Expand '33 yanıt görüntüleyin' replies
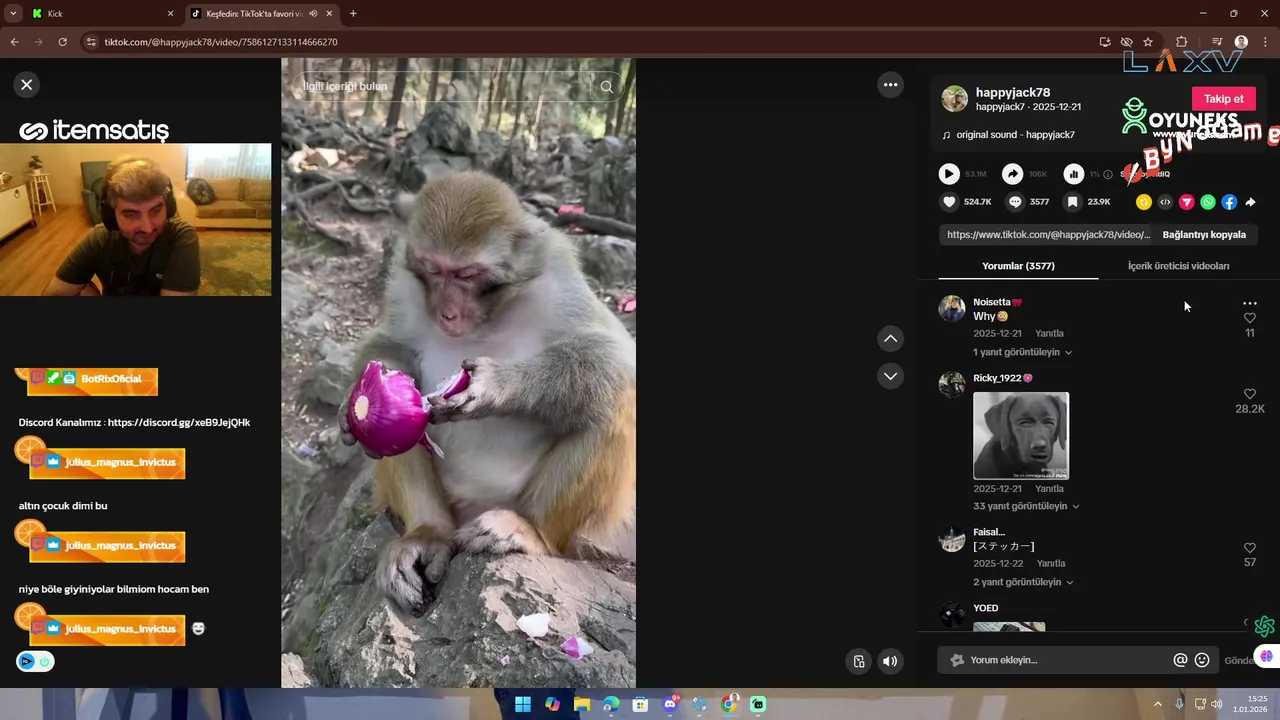The width and height of the screenshot is (1280, 720). tap(1026, 506)
